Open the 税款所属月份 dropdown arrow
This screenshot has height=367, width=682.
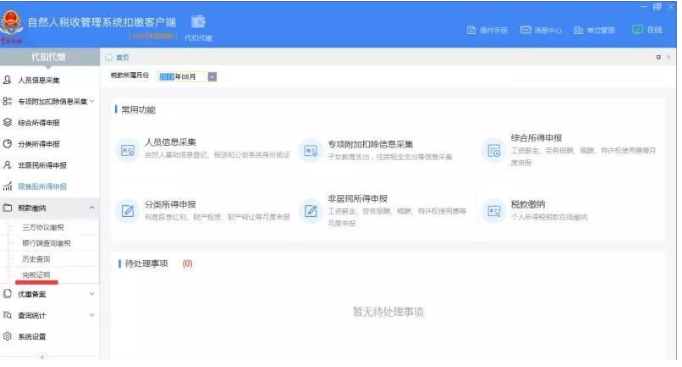pos(212,77)
